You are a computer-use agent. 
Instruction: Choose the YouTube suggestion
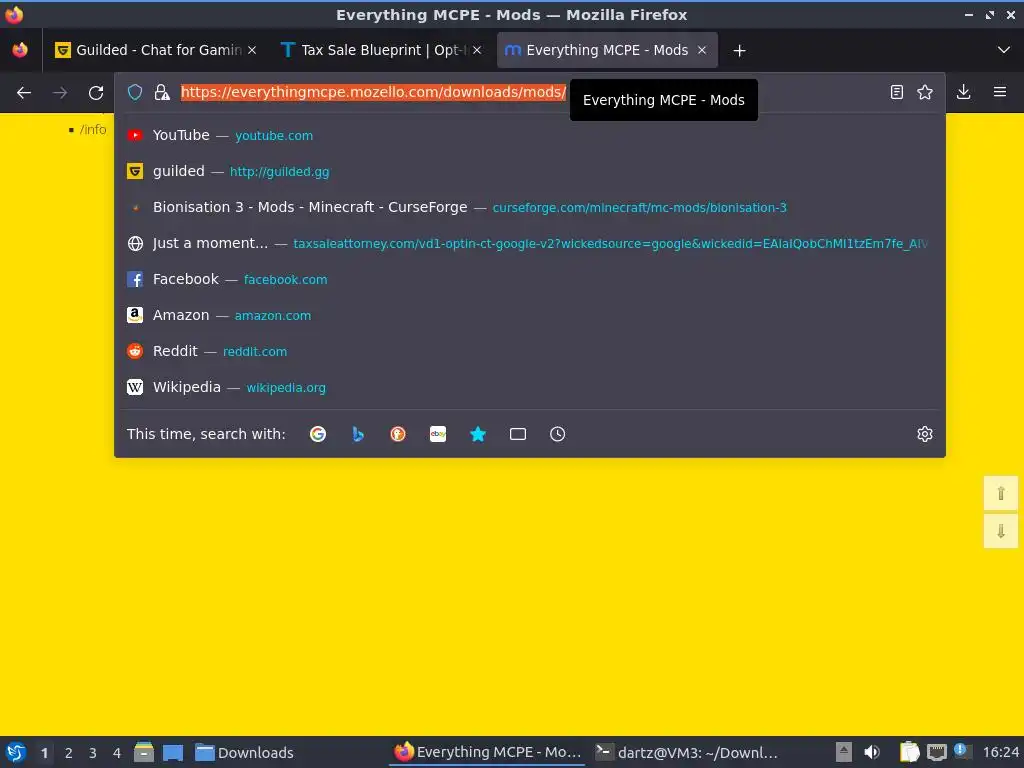click(530, 135)
